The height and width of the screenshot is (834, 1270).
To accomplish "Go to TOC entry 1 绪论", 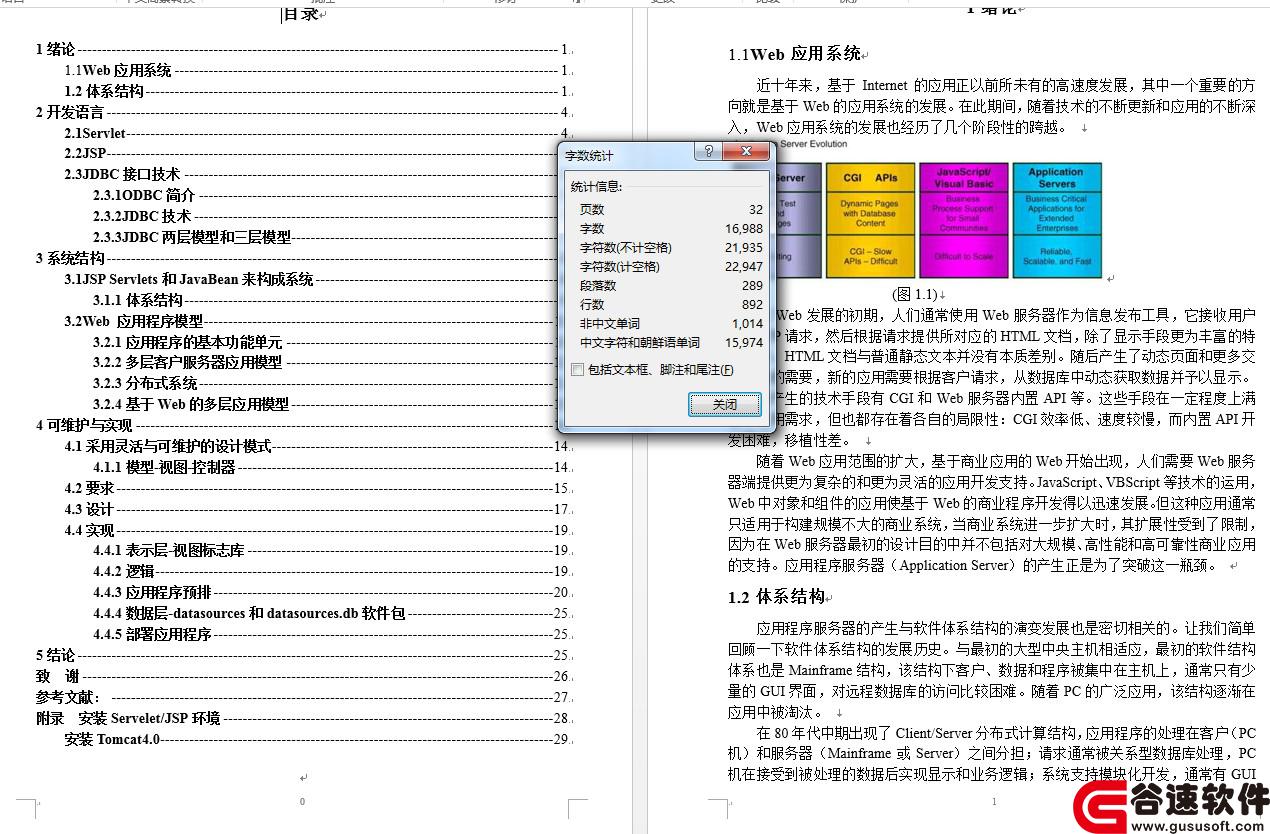I will click(x=303, y=49).
